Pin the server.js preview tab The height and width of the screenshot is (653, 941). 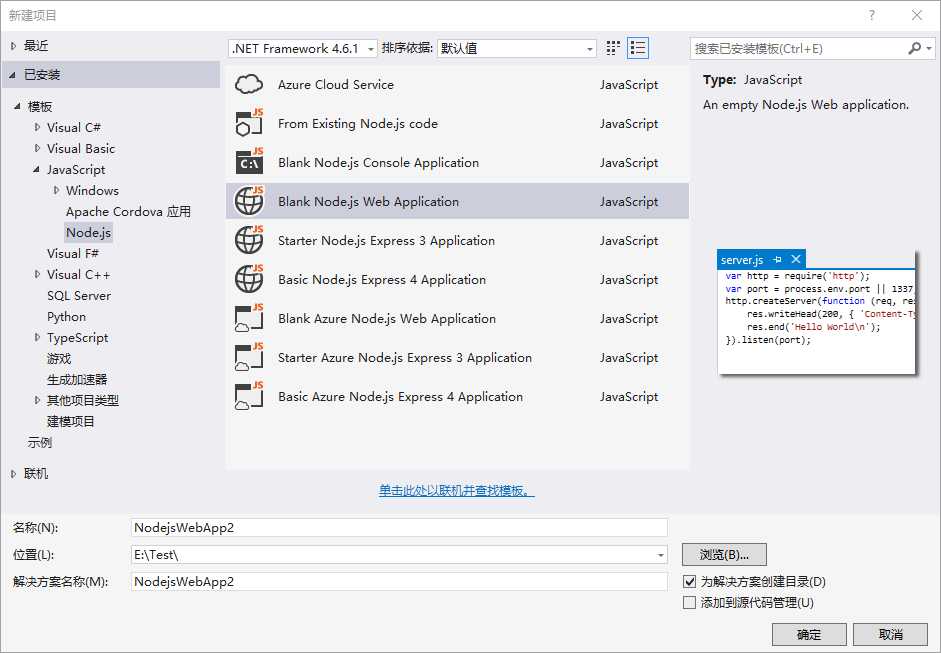(778, 259)
